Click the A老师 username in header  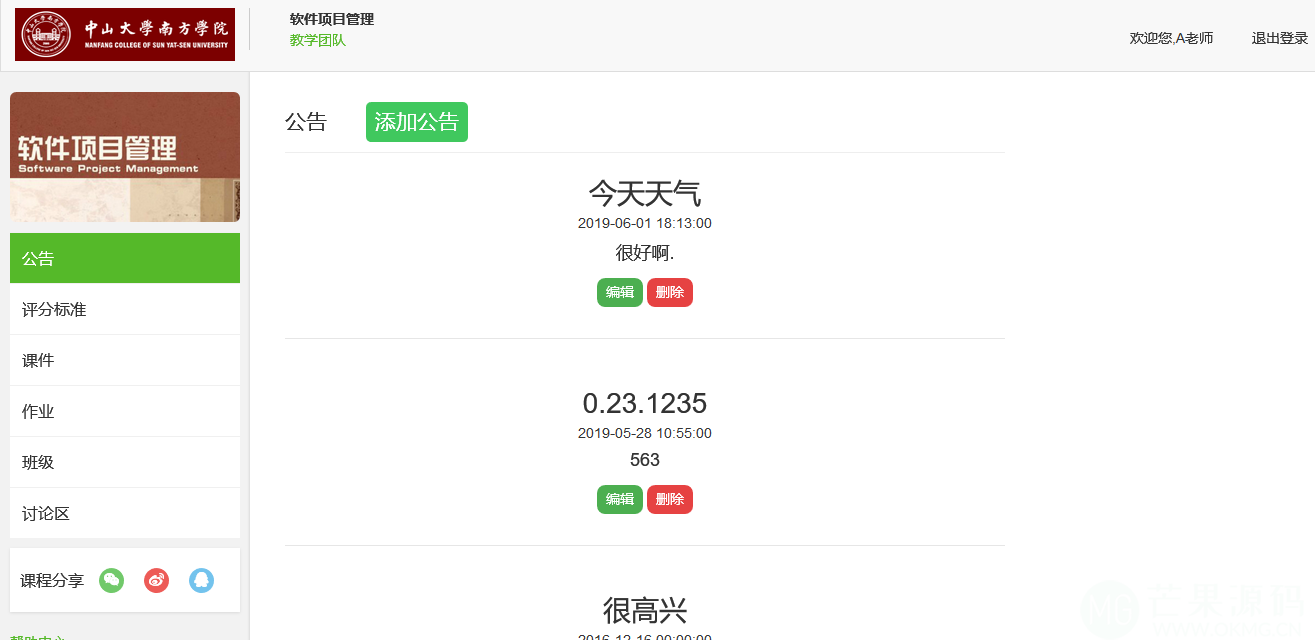(x=1194, y=39)
